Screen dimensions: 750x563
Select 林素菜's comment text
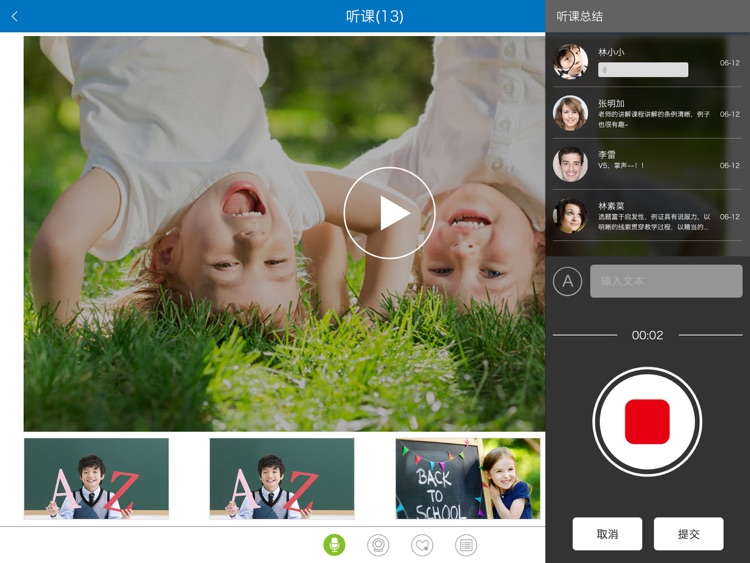[653, 222]
